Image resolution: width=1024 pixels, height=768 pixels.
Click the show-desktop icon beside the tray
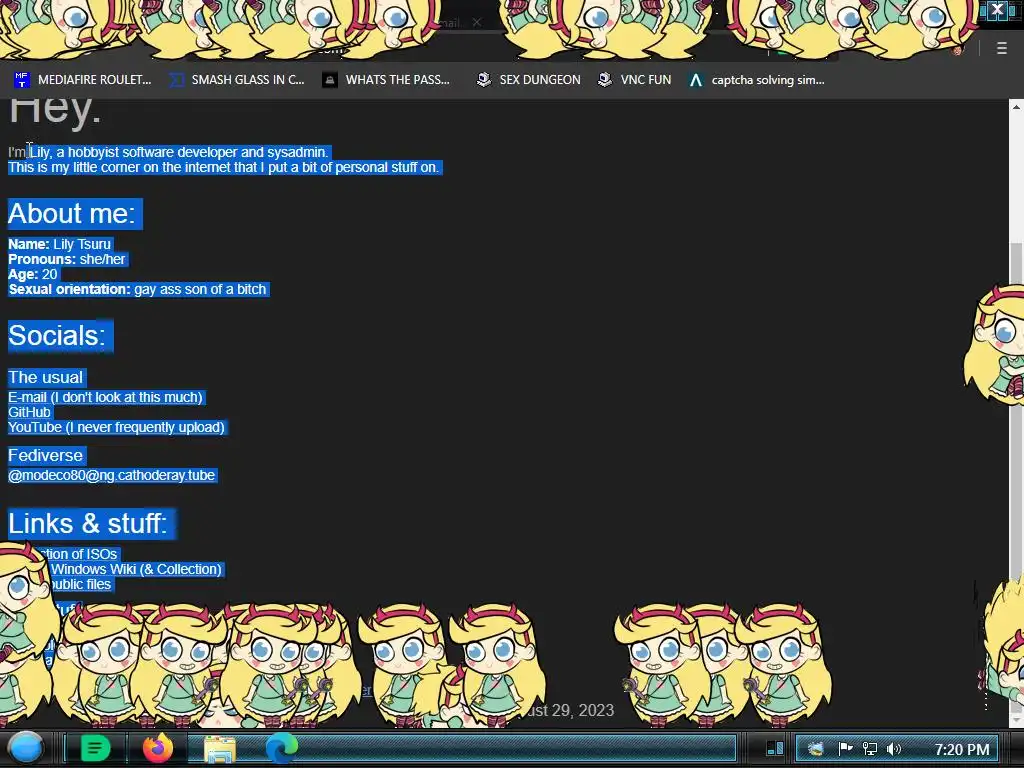[x=775, y=748]
